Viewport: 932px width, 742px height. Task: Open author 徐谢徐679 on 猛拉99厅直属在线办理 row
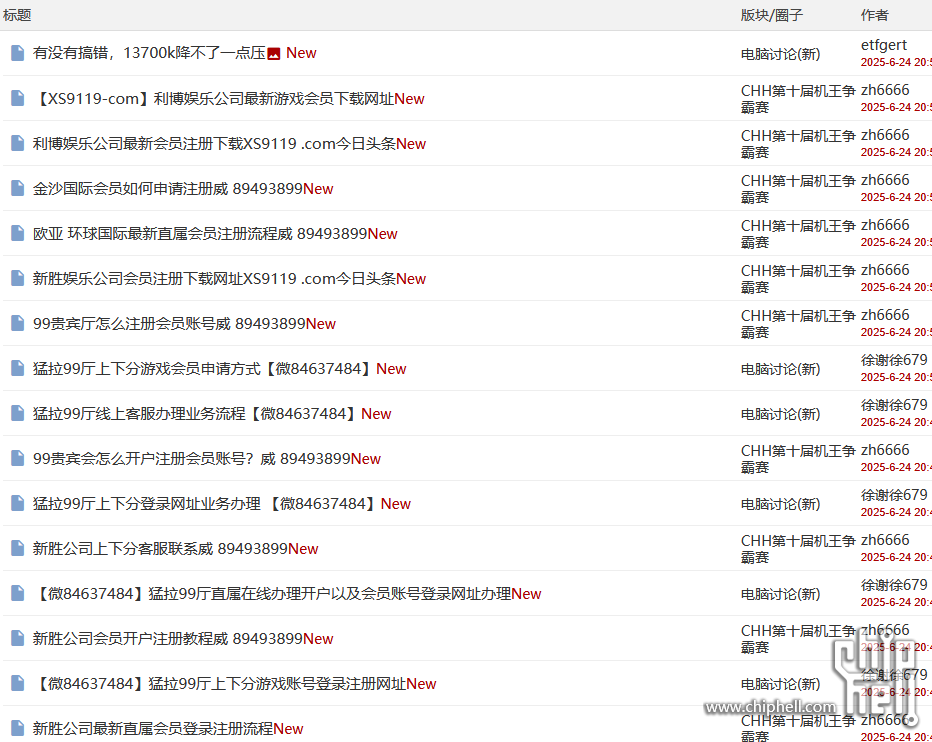894,585
